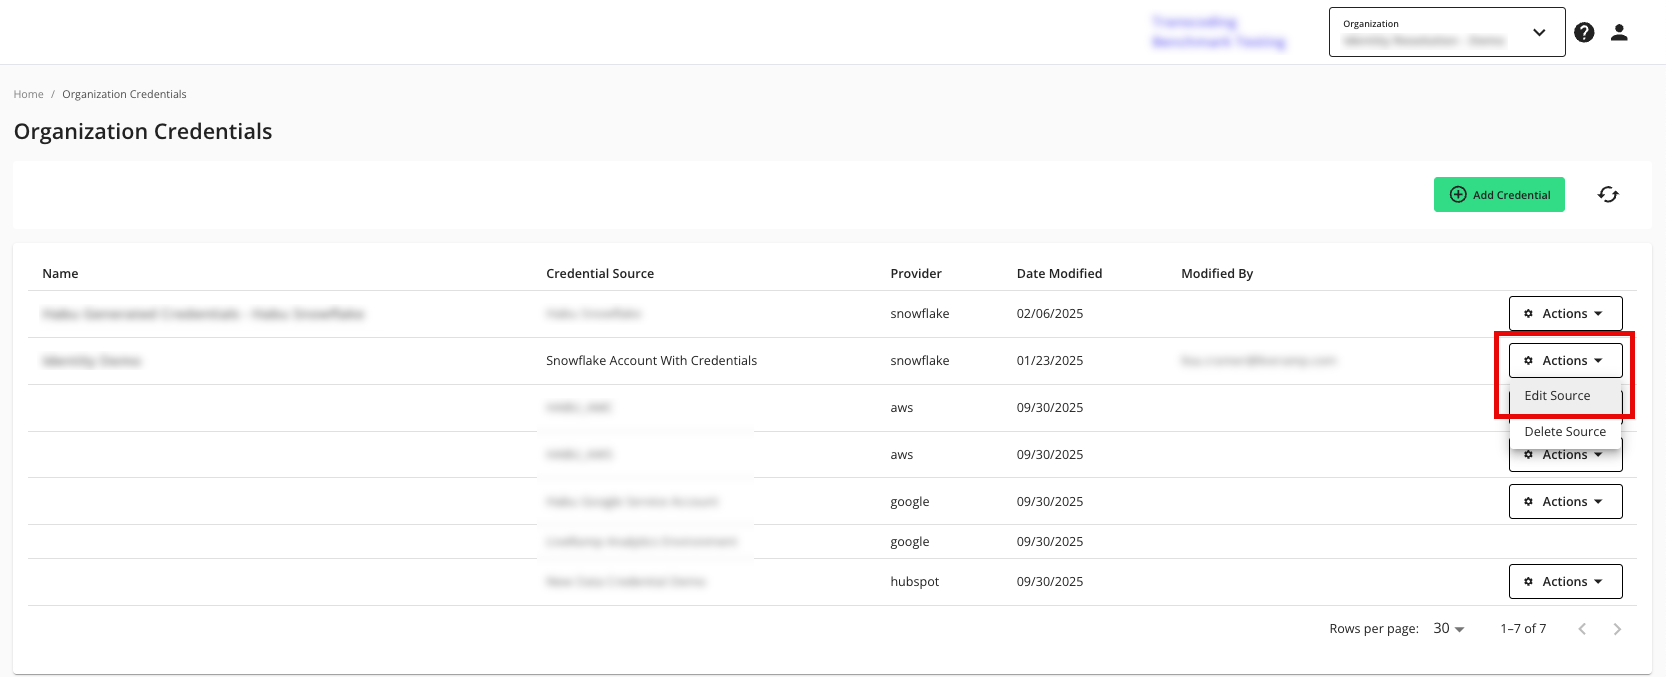
Task: Open Actions dropdown for hubspot row
Action: [1565, 582]
